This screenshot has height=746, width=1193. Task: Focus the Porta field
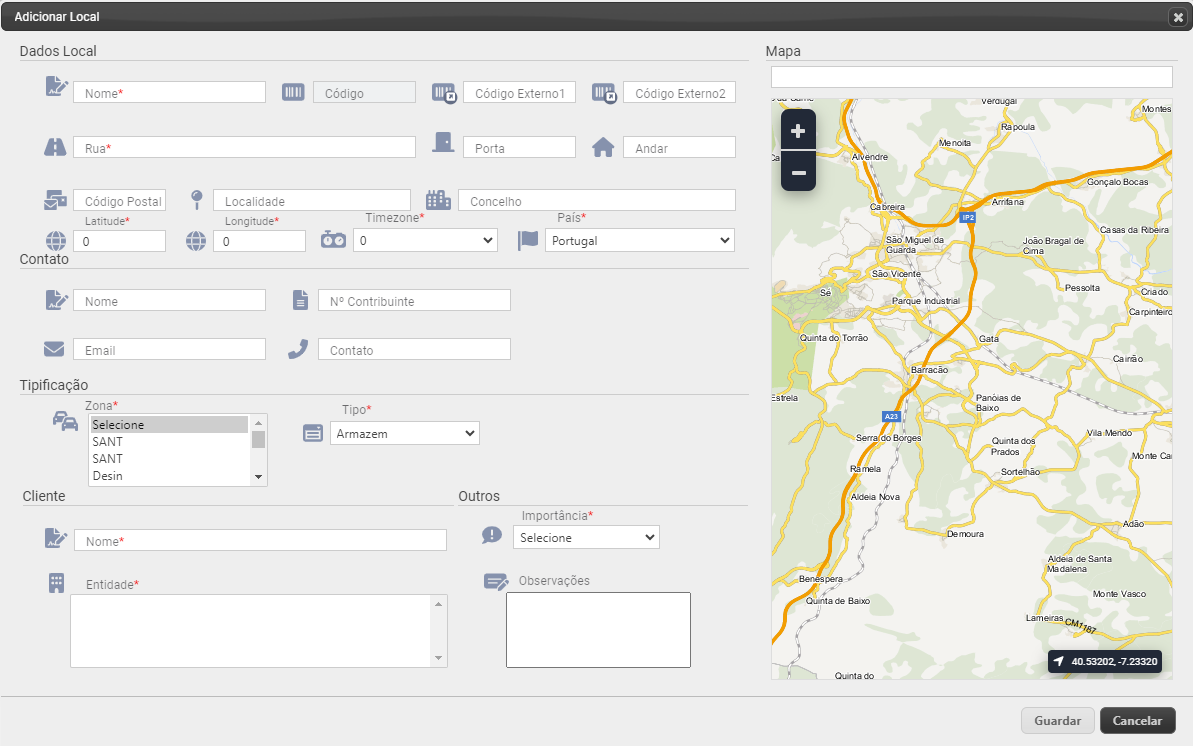(x=520, y=147)
